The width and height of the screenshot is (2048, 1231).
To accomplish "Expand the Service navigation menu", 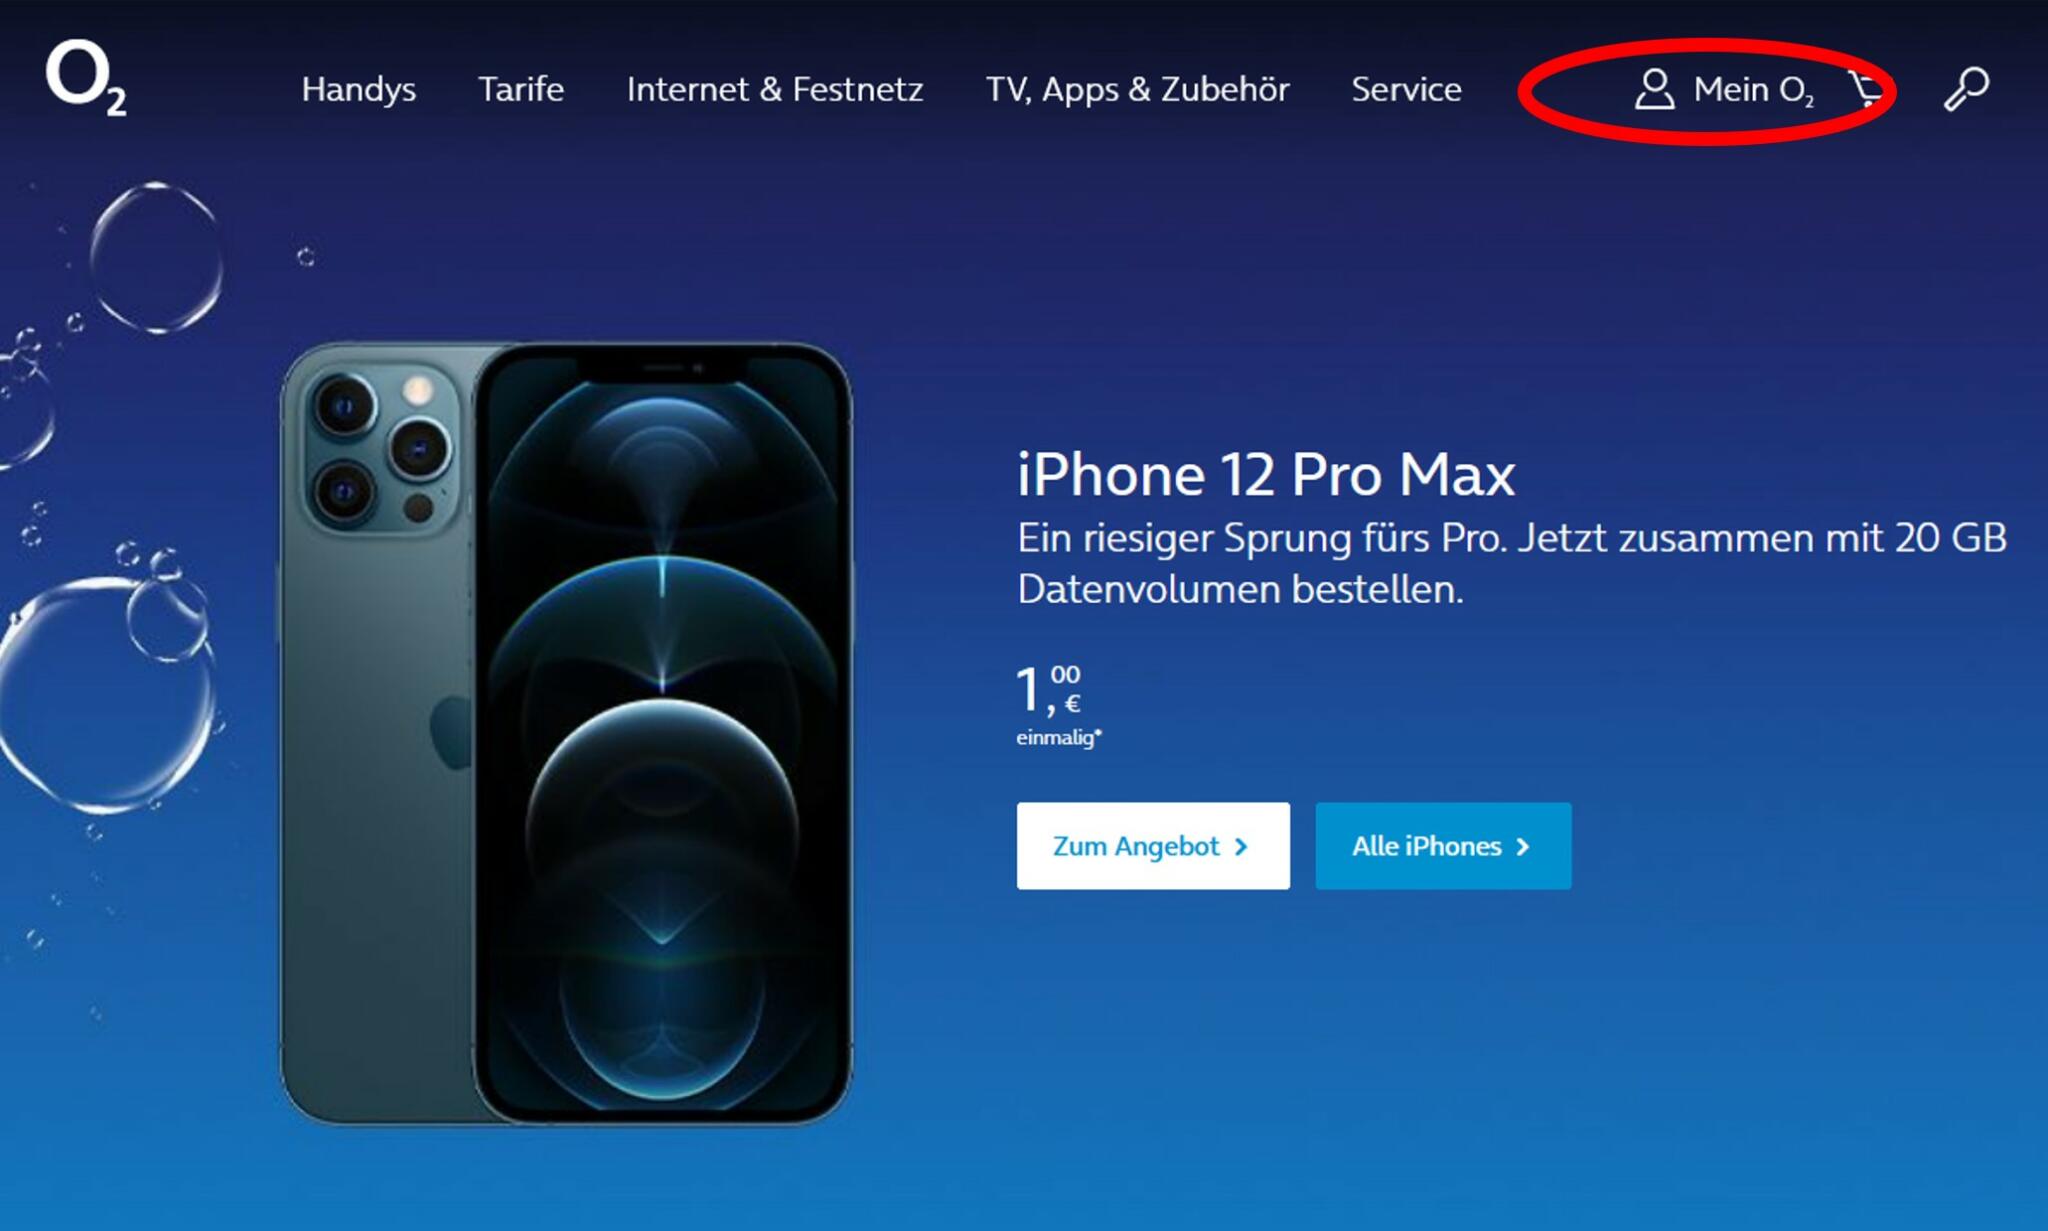I will 1407,89.
